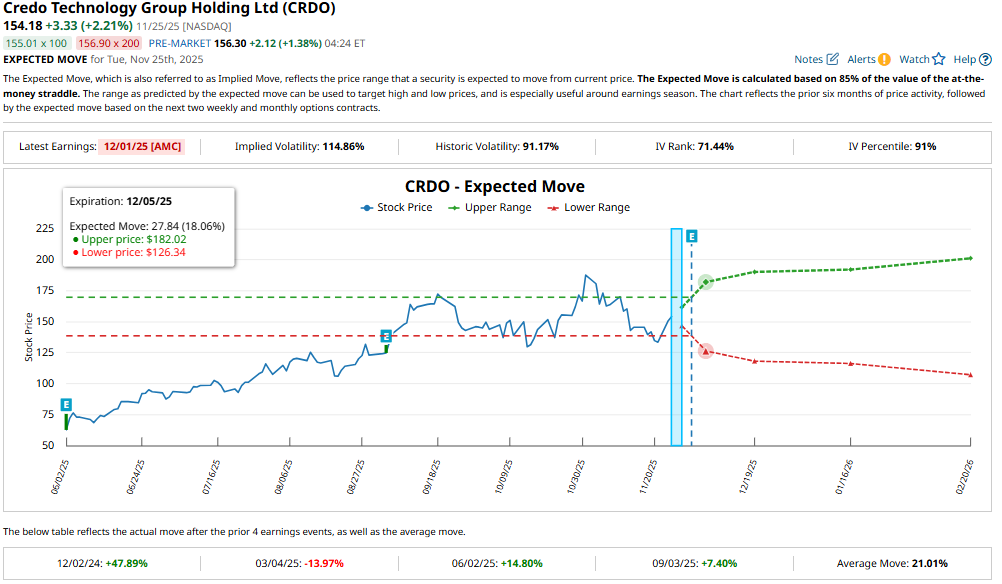
Task: Click the Watch star icon
Action: 938,60
